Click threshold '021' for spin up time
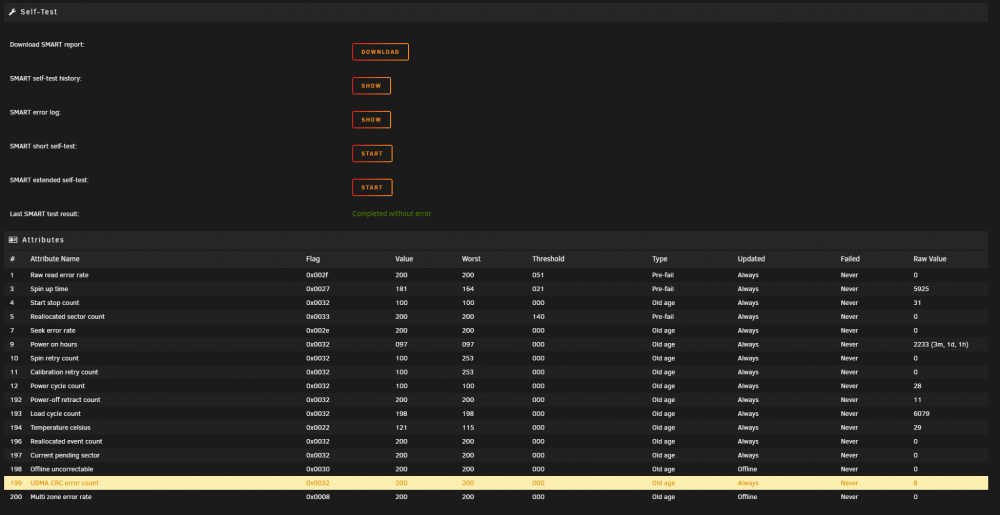The height and width of the screenshot is (515, 1000). point(538,289)
